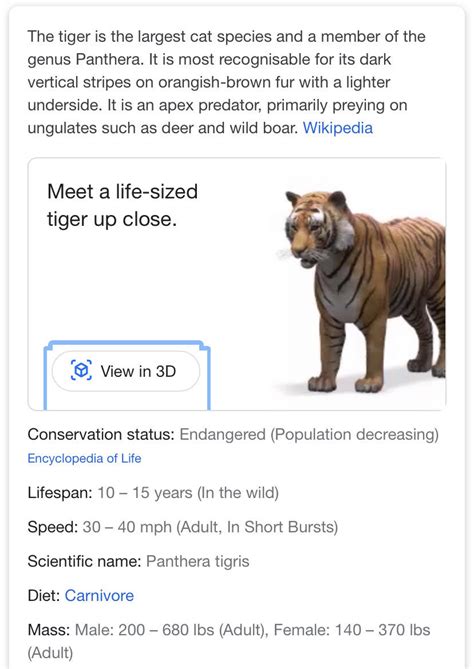474x669 pixels.
Task: Select the 'Meet a life-sized tiger' heading
Action: pyautogui.click(x=122, y=205)
